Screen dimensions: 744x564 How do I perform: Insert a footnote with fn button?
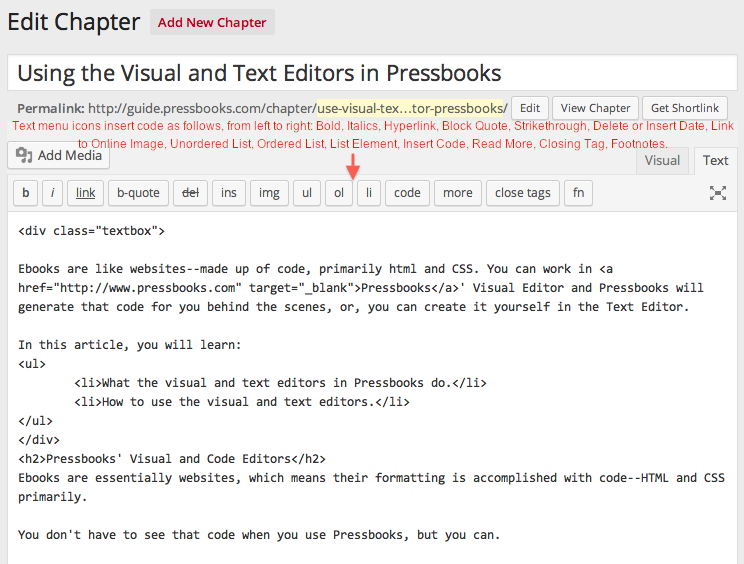pos(578,193)
